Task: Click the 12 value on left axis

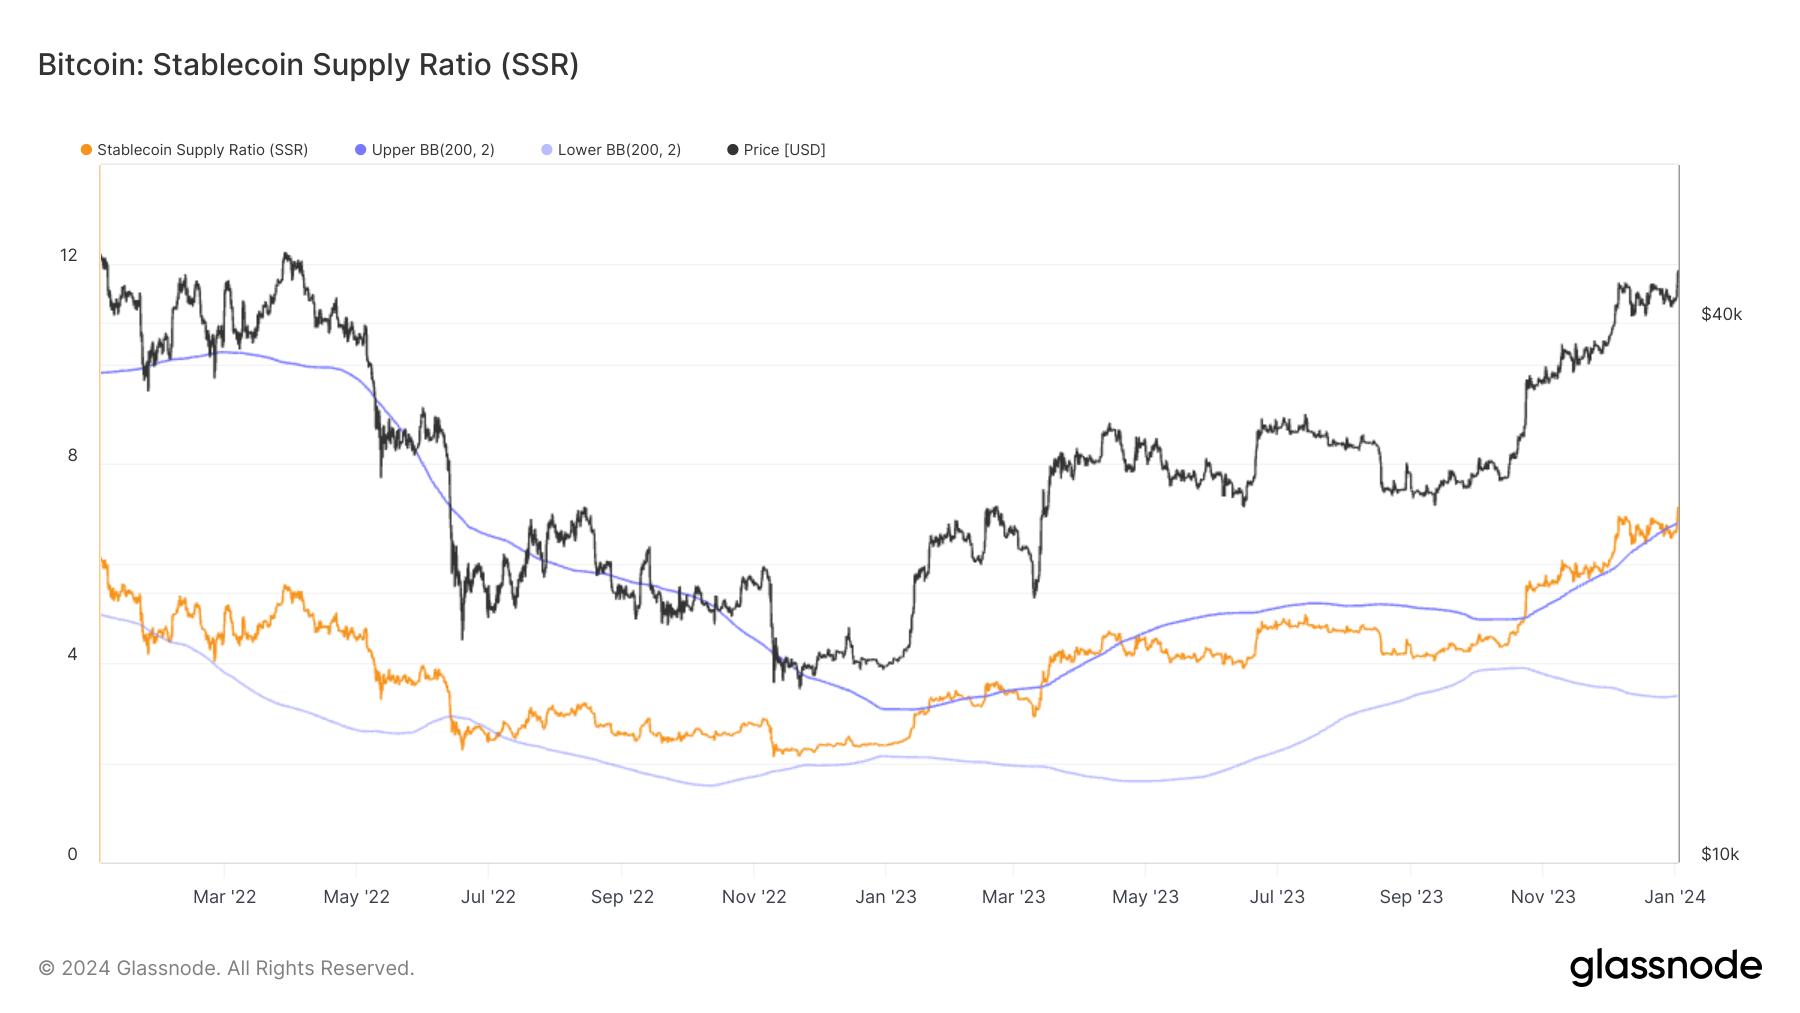Action: (x=68, y=255)
